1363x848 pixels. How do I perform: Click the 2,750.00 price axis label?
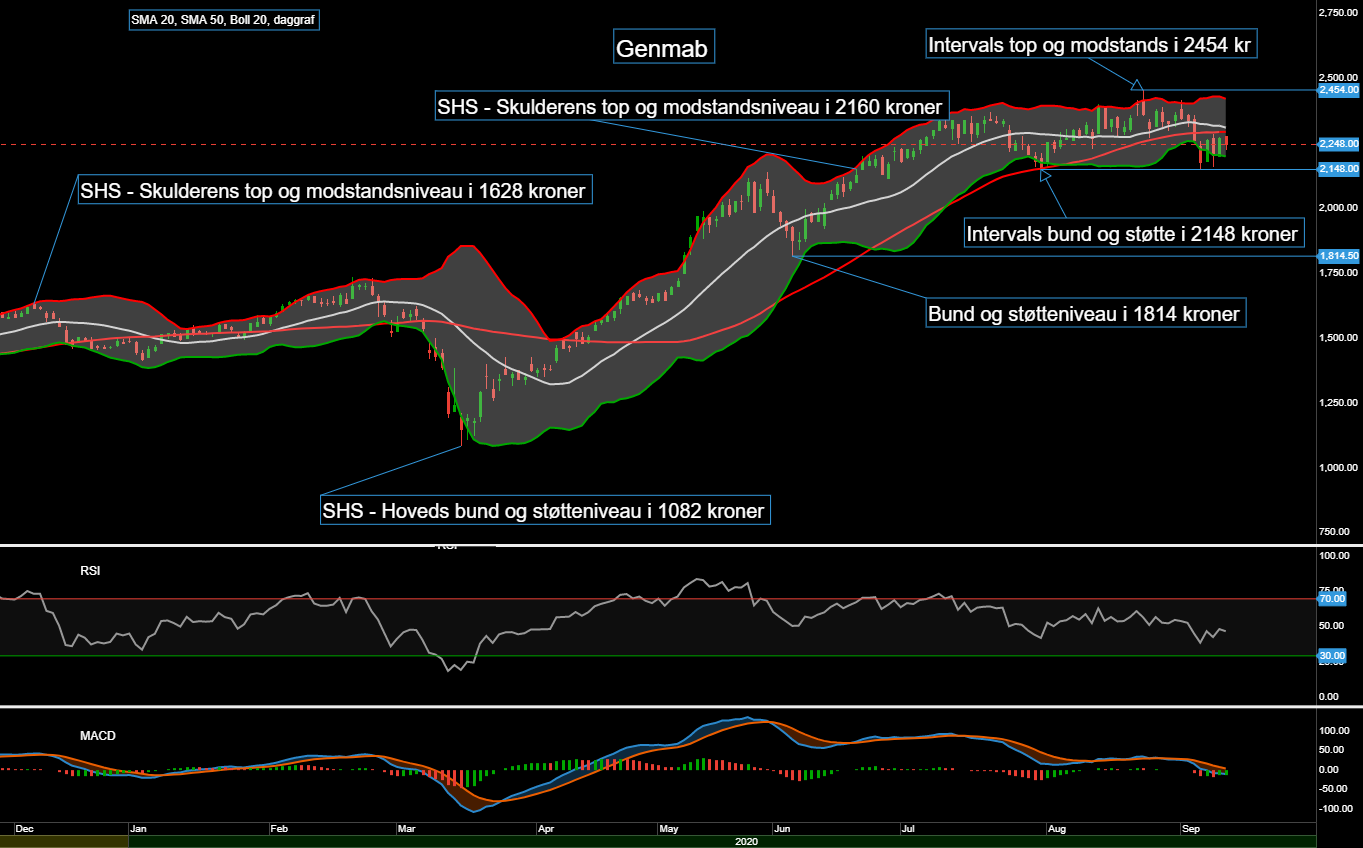tap(1338, 12)
